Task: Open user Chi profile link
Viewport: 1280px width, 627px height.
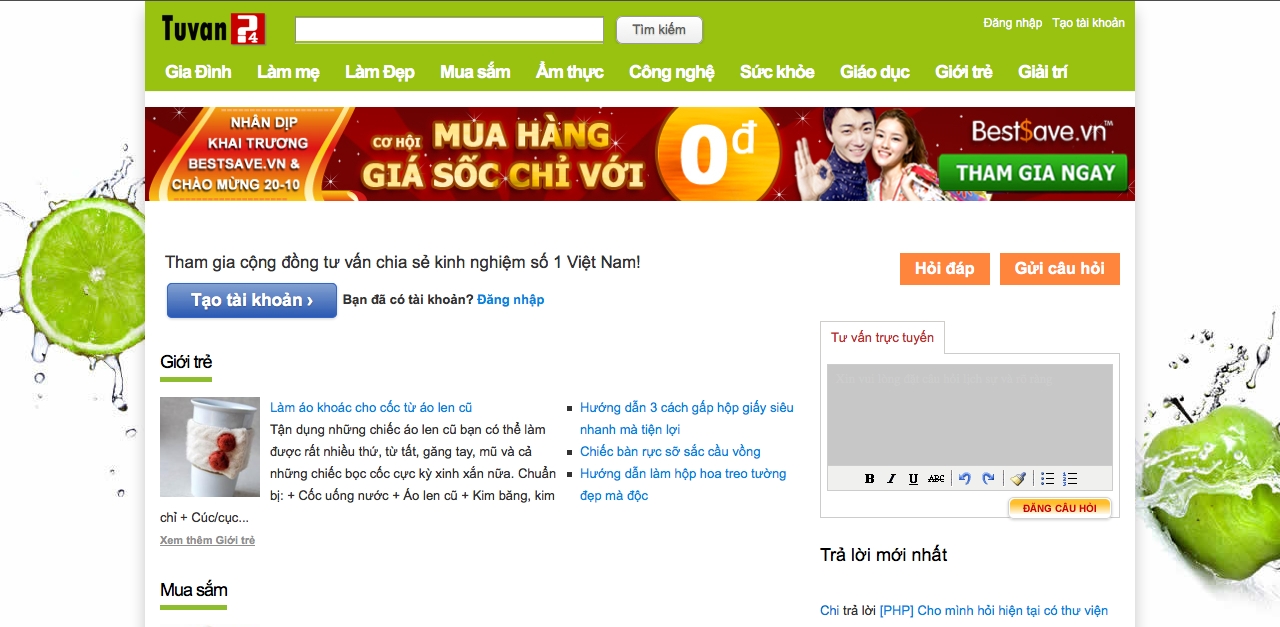Action: point(830,611)
